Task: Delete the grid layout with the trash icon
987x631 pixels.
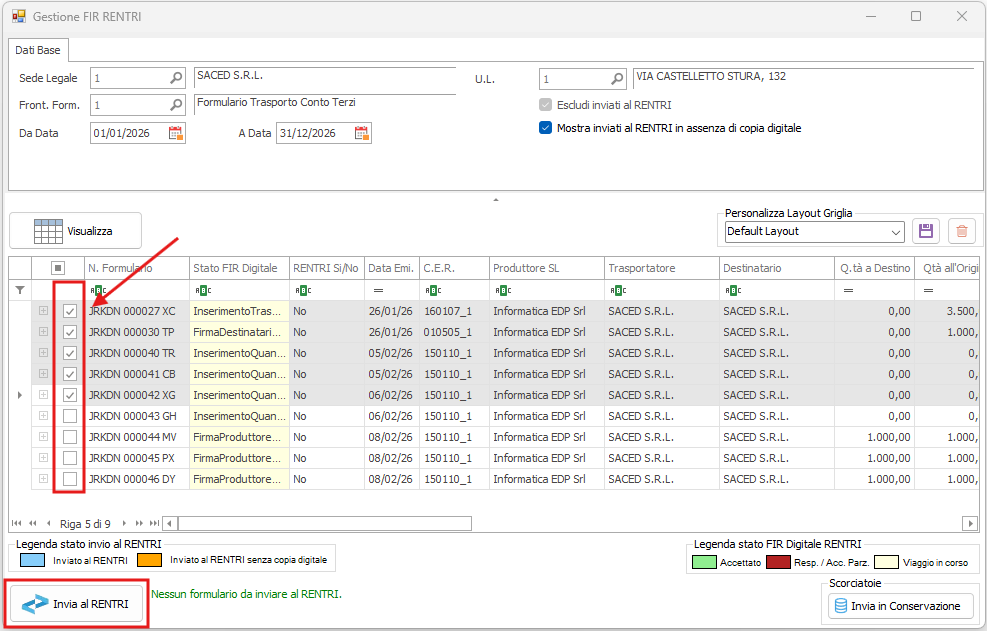Action: point(962,231)
